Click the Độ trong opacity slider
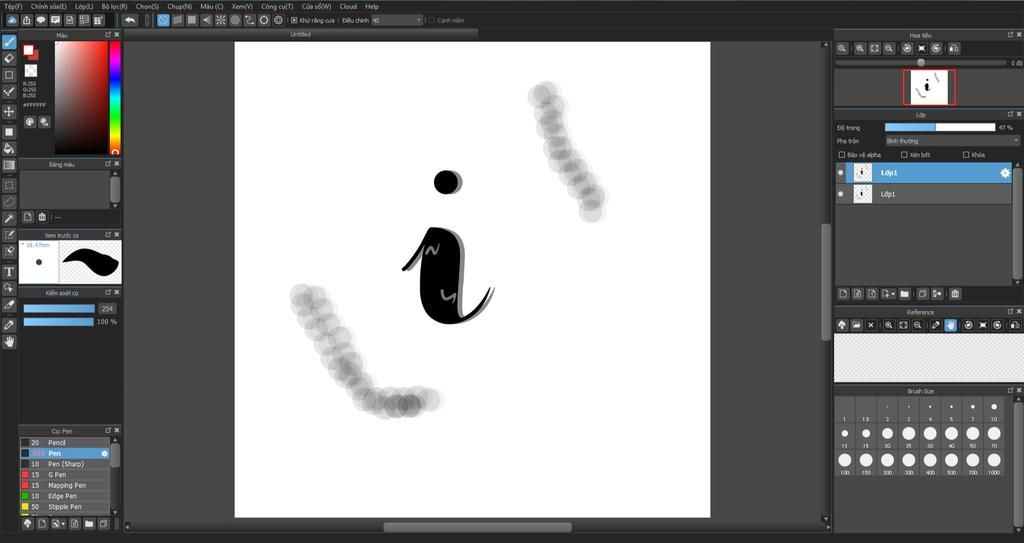 [x=940, y=127]
